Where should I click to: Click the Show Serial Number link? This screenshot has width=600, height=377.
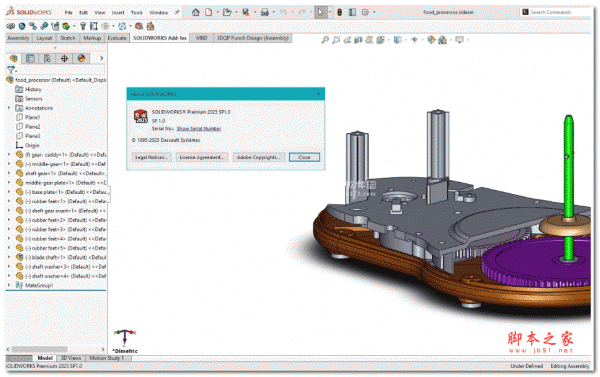tap(199, 129)
